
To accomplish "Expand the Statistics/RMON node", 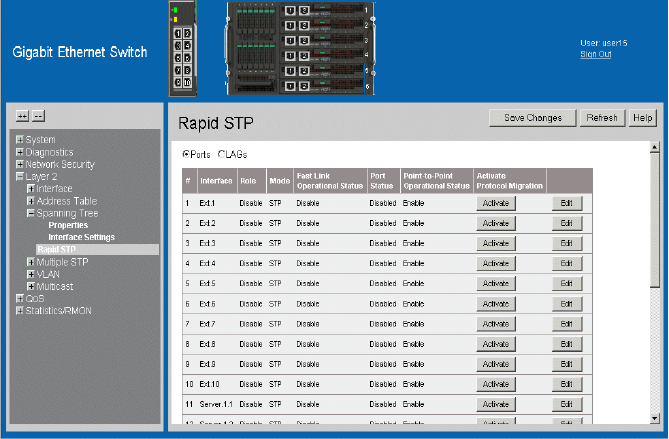I will (x=20, y=311).
